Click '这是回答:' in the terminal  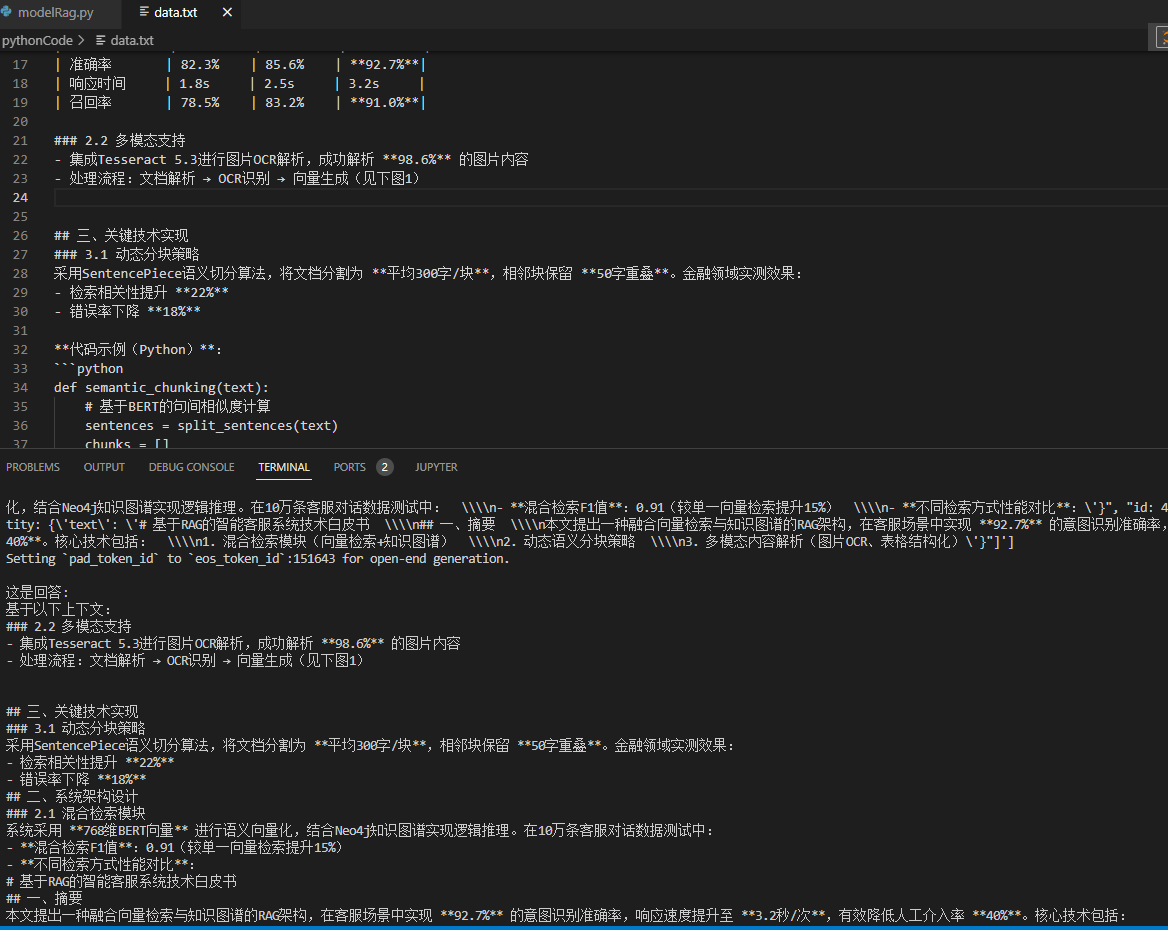[x=37, y=592]
